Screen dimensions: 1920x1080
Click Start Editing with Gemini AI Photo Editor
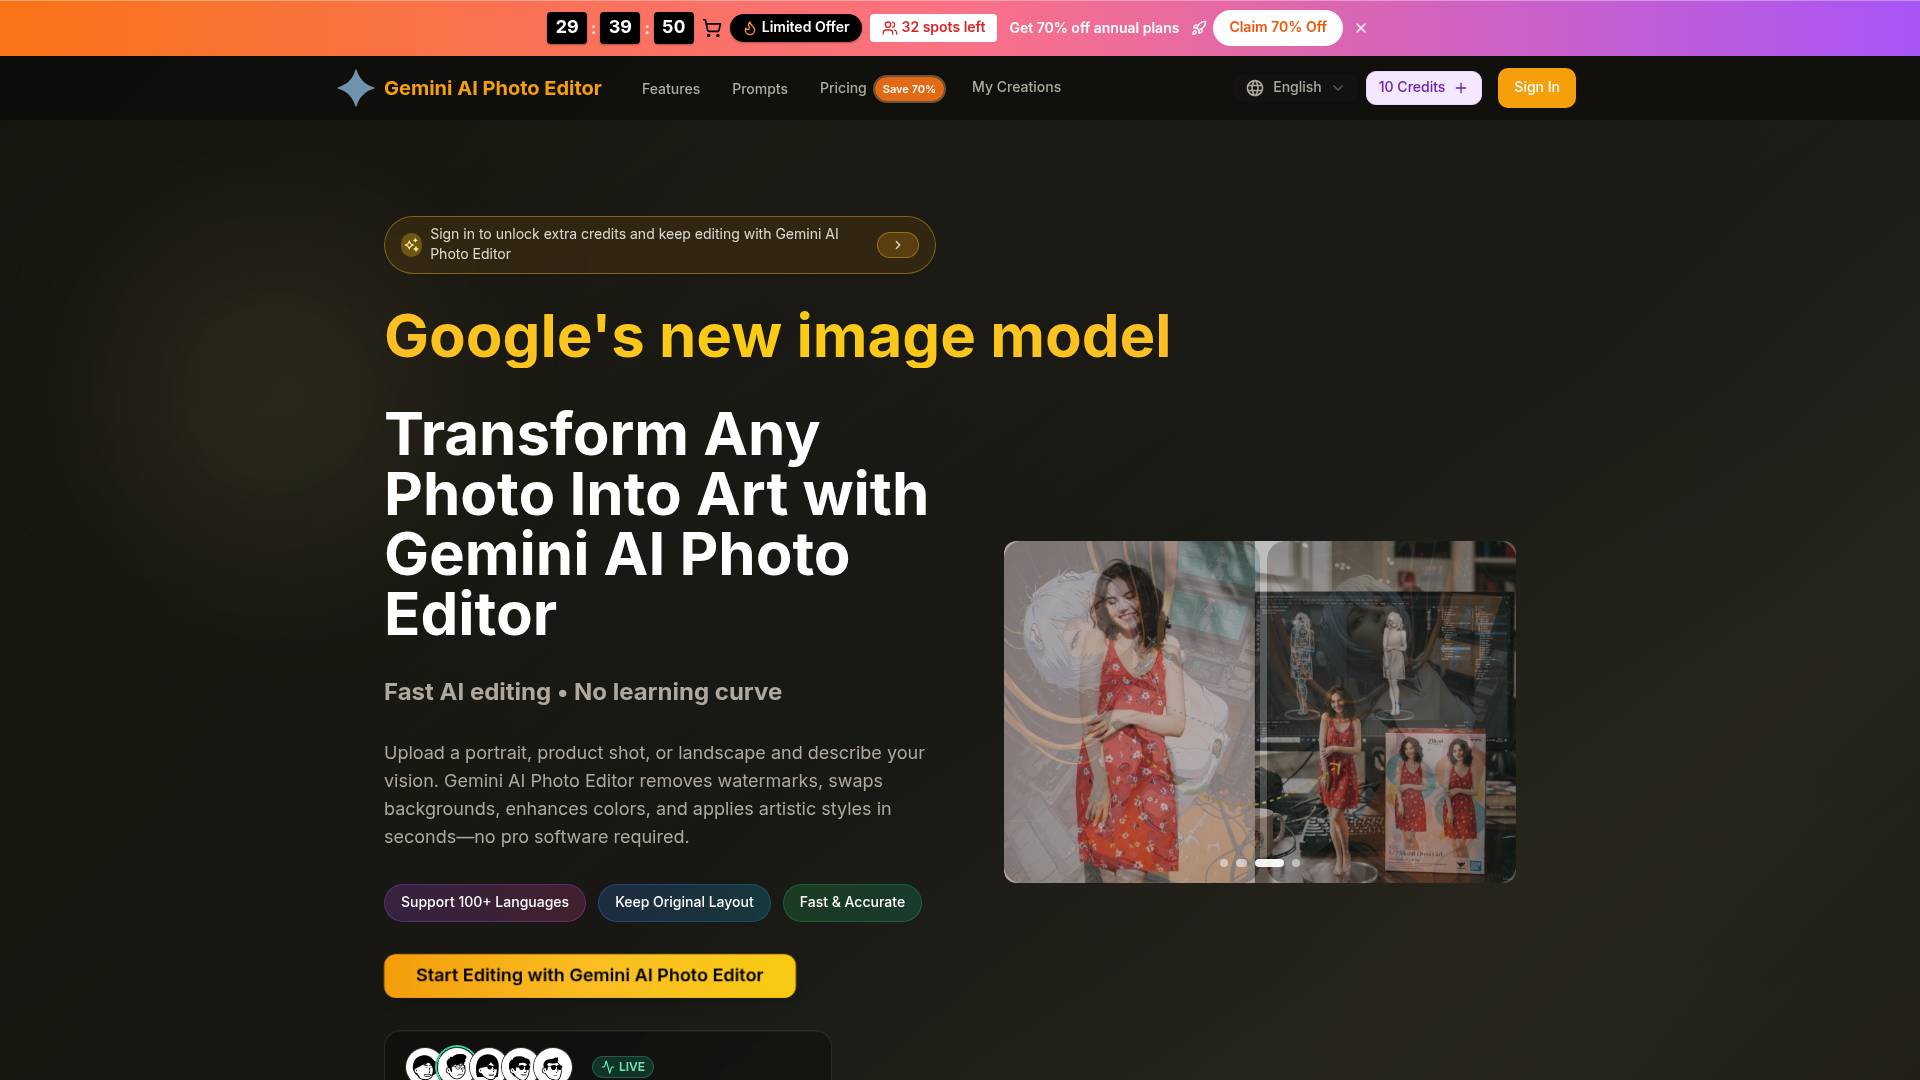coord(589,975)
